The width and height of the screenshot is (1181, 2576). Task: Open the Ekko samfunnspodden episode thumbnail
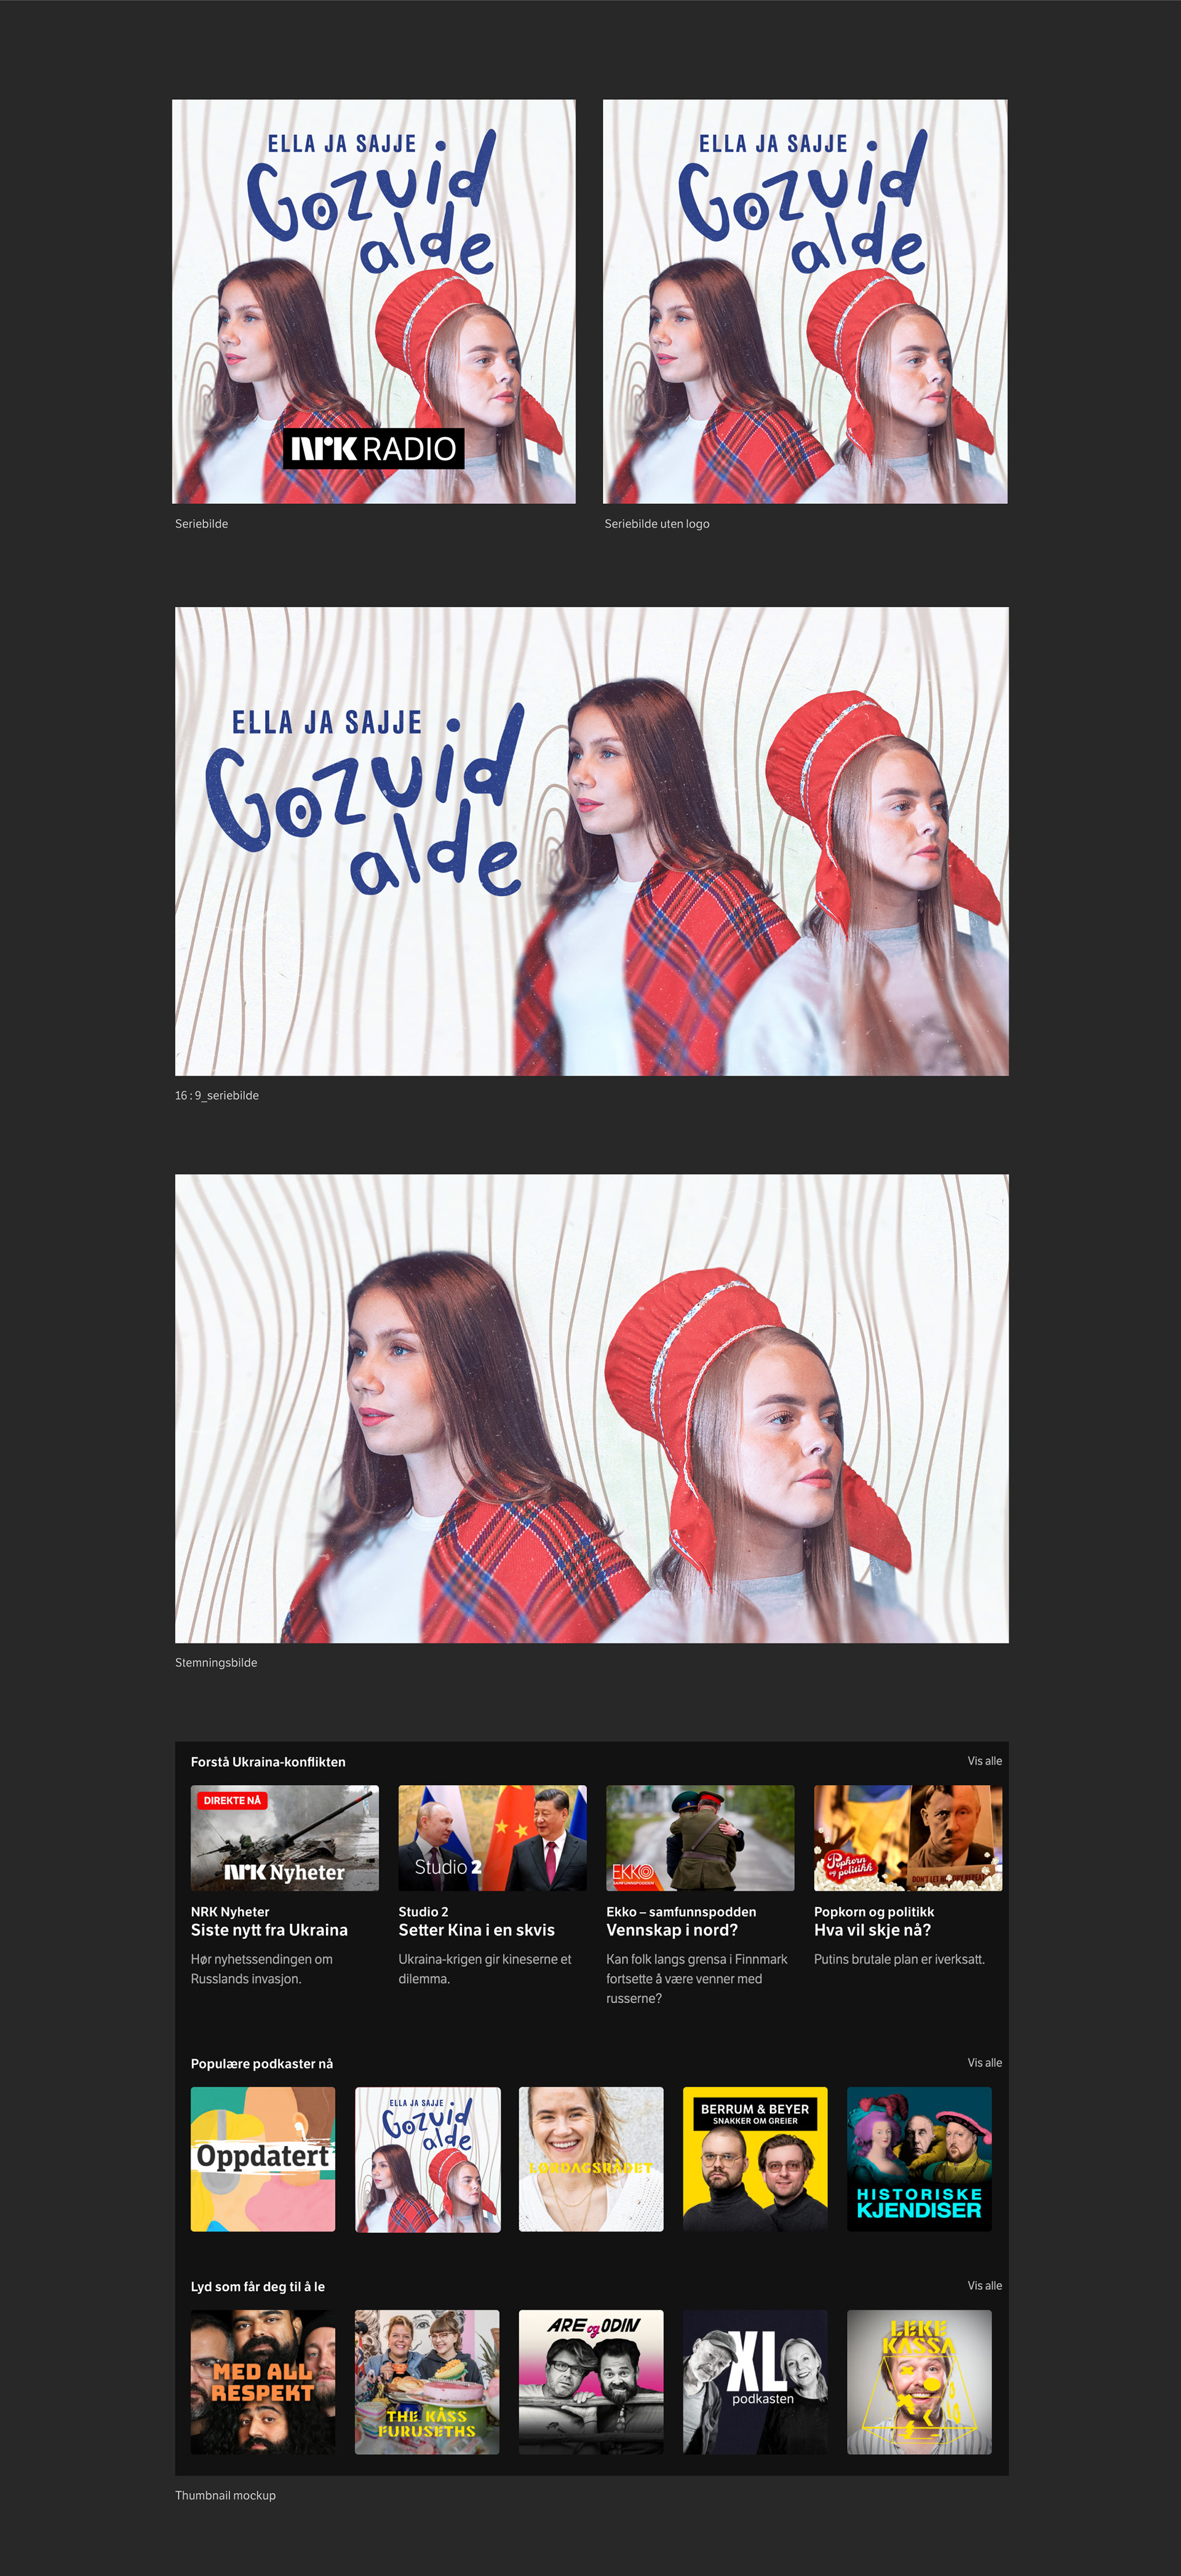pos(700,1838)
